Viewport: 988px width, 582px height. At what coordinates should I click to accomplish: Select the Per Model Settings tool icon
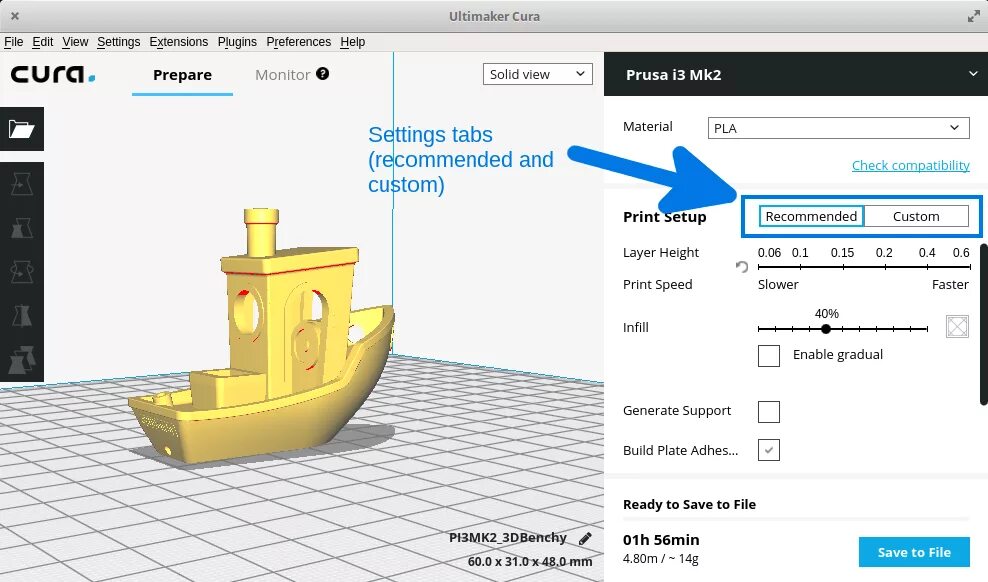[x=21, y=360]
